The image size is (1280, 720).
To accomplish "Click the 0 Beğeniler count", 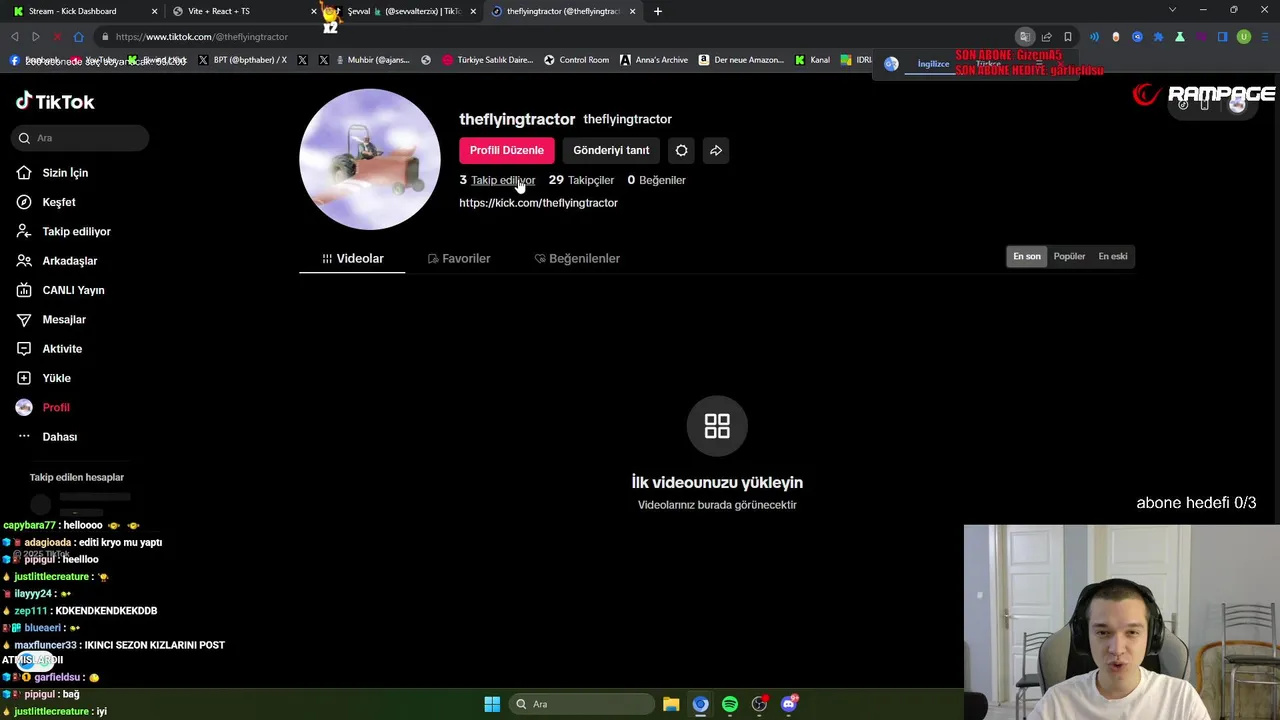I will click(656, 180).
